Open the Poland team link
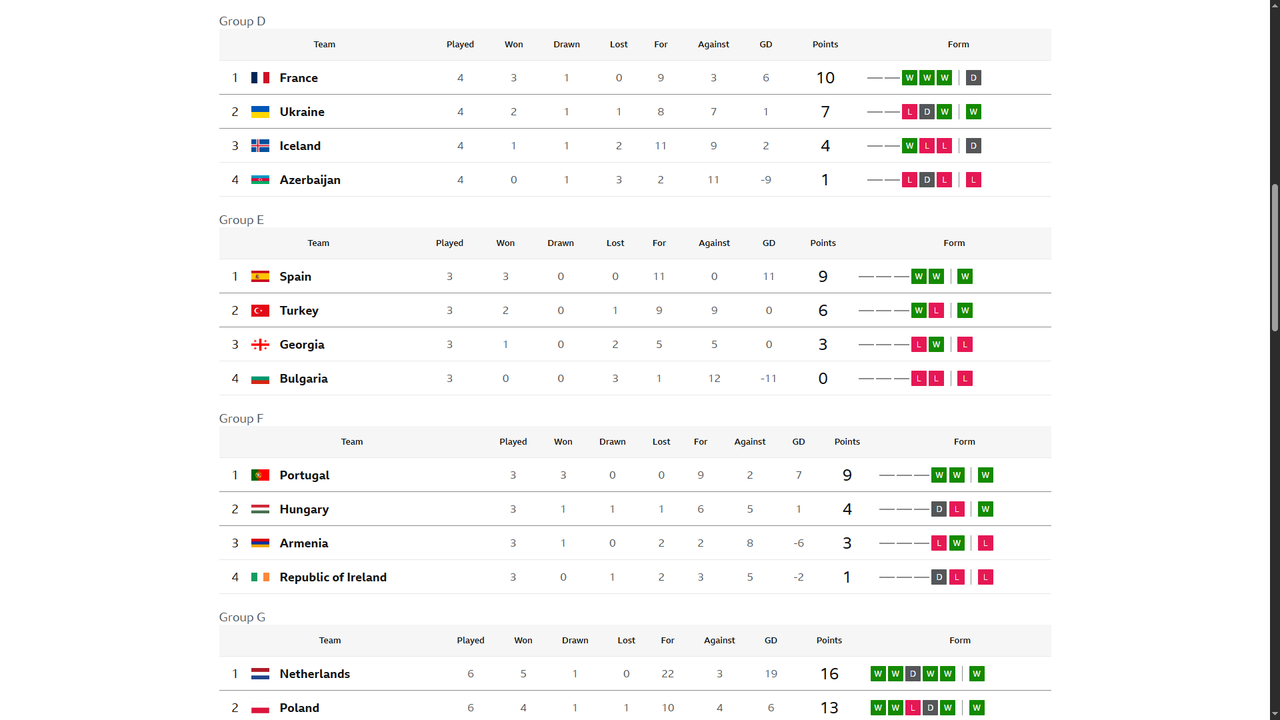The image size is (1280, 720). coord(300,709)
